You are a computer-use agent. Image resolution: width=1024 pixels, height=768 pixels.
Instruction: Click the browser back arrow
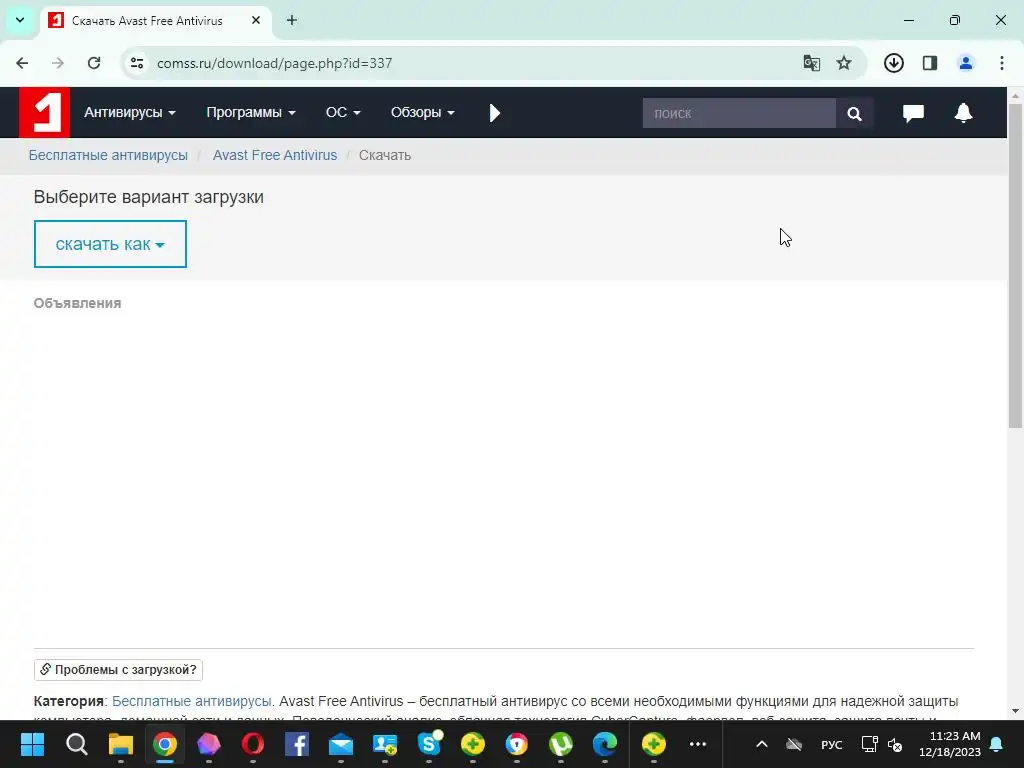[x=22, y=63]
